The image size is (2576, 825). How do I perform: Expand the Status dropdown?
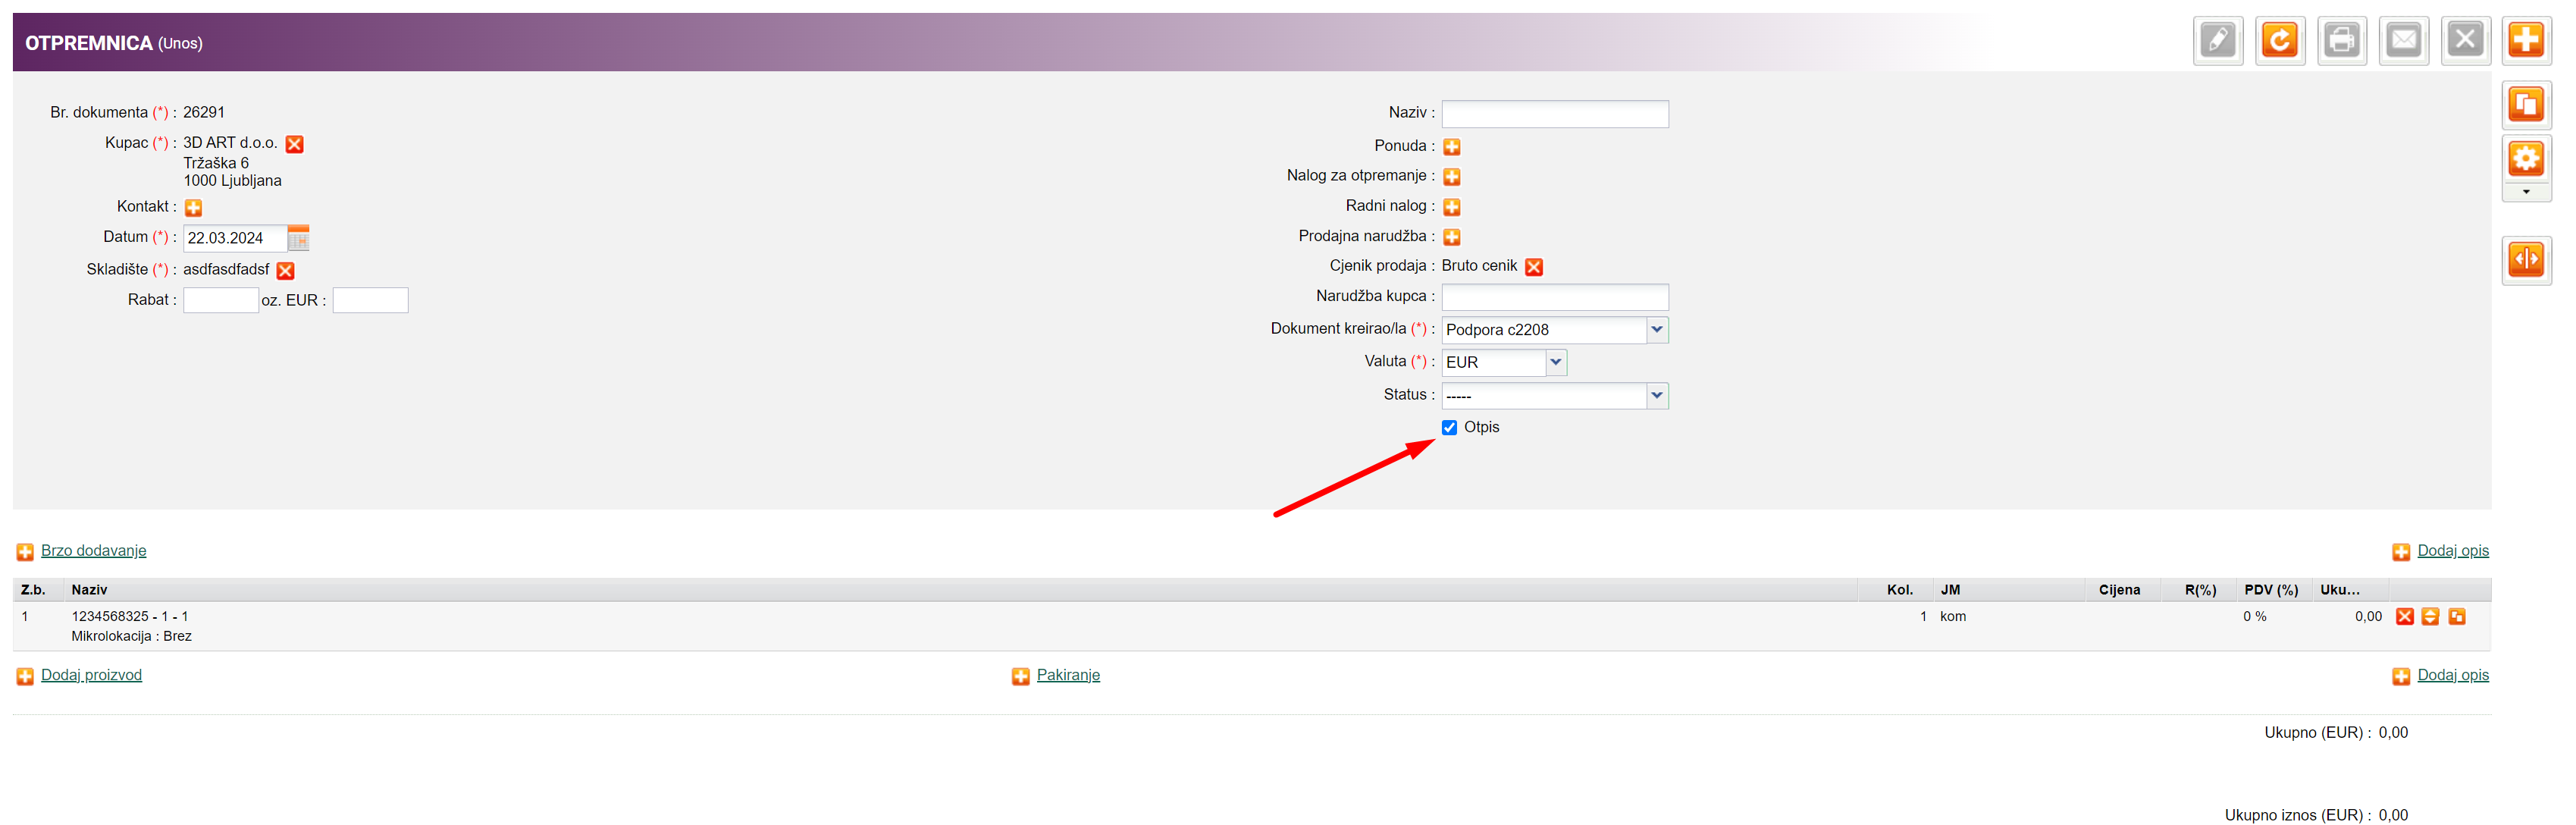(1656, 396)
